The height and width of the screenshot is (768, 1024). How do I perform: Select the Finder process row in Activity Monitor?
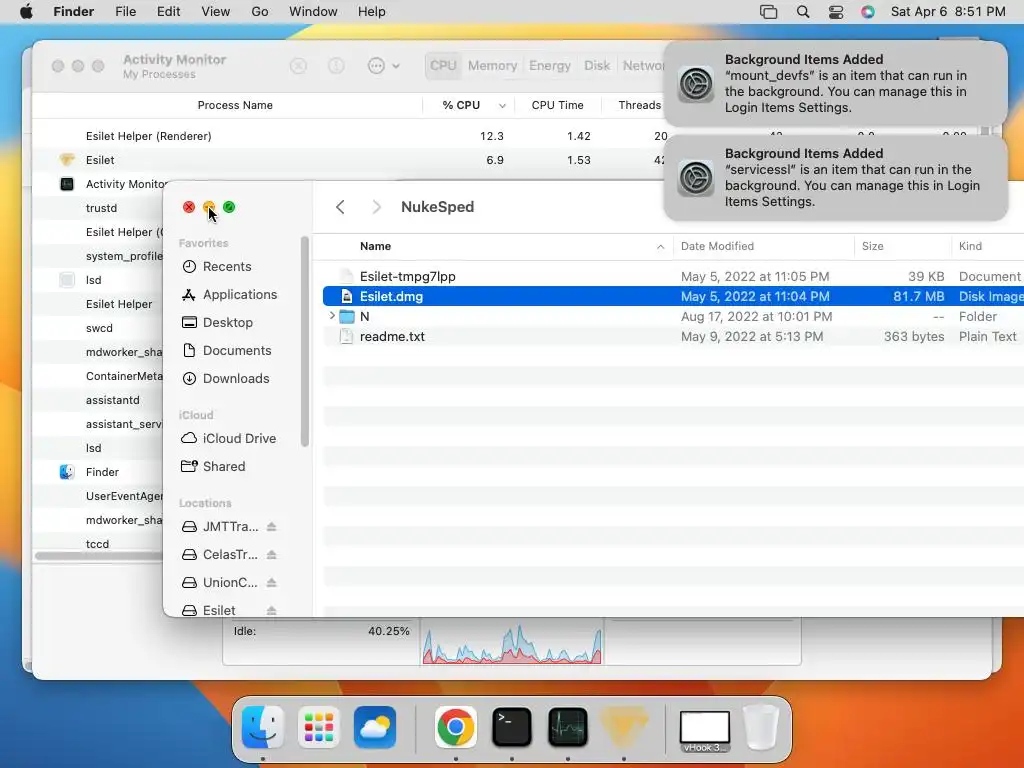(98, 472)
